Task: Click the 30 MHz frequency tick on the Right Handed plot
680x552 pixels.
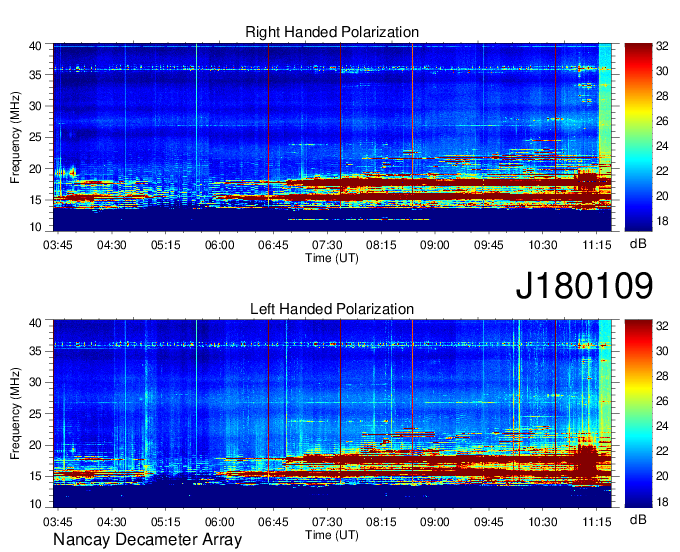Action: 36,106
